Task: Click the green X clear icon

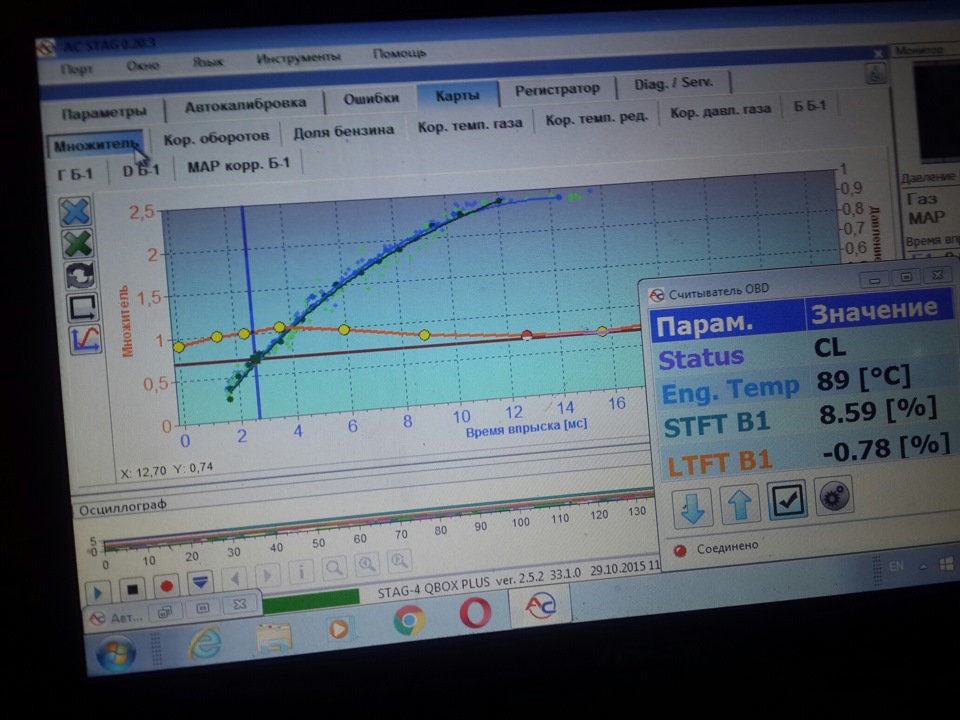Action: pos(78,244)
